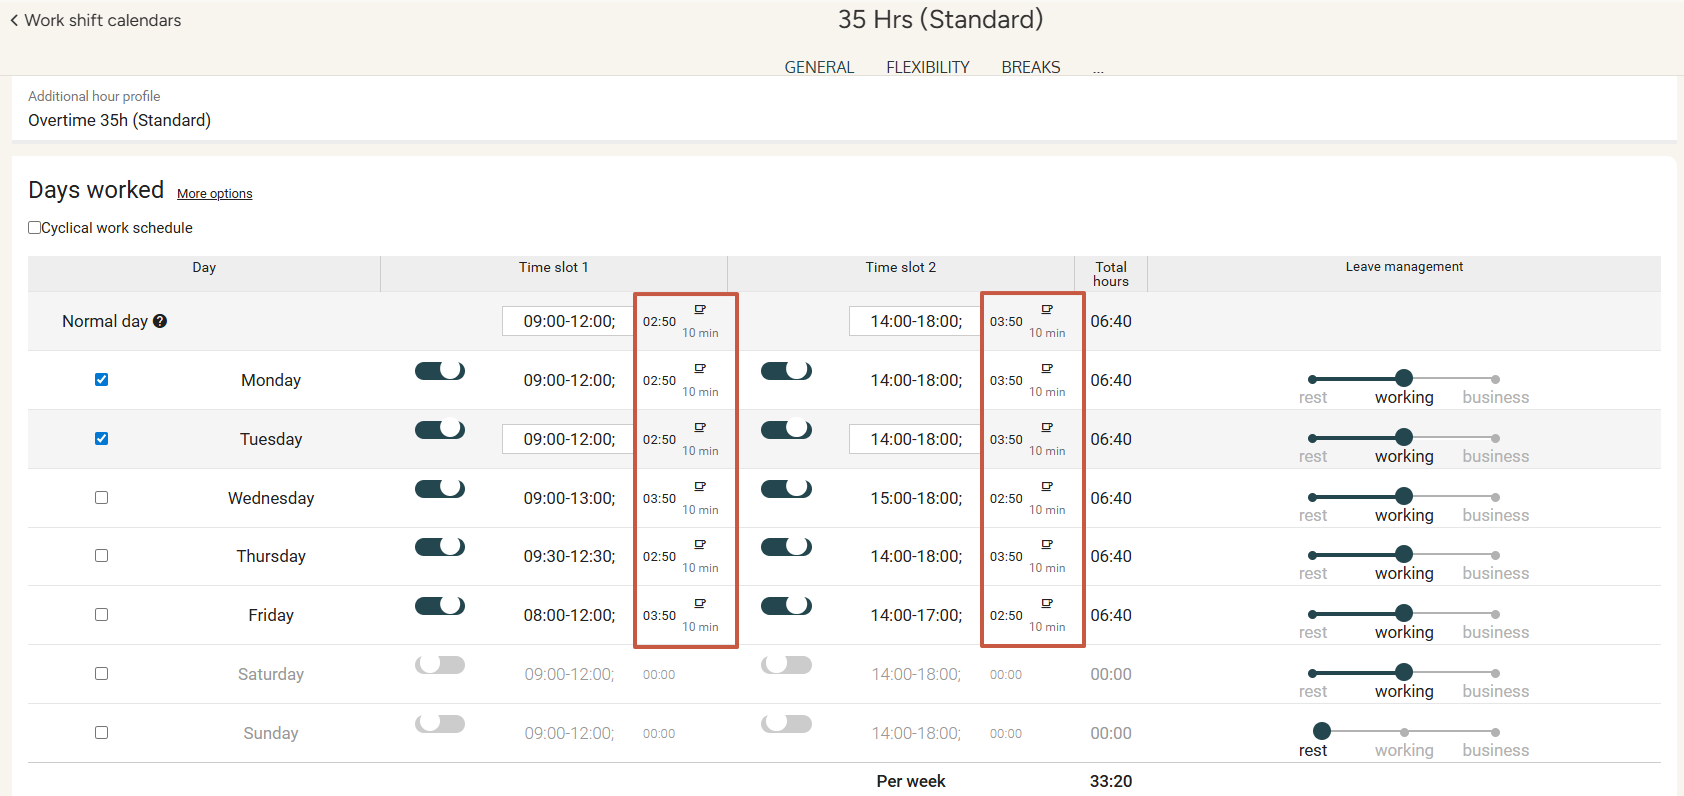Click Normal day Time slot 2 break icon

pos(1047,310)
